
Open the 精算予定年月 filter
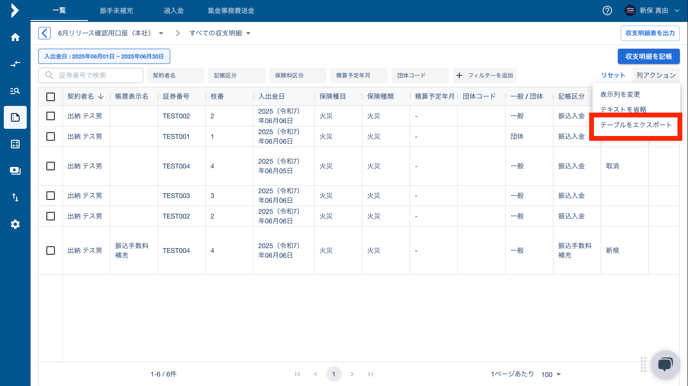tap(358, 75)
